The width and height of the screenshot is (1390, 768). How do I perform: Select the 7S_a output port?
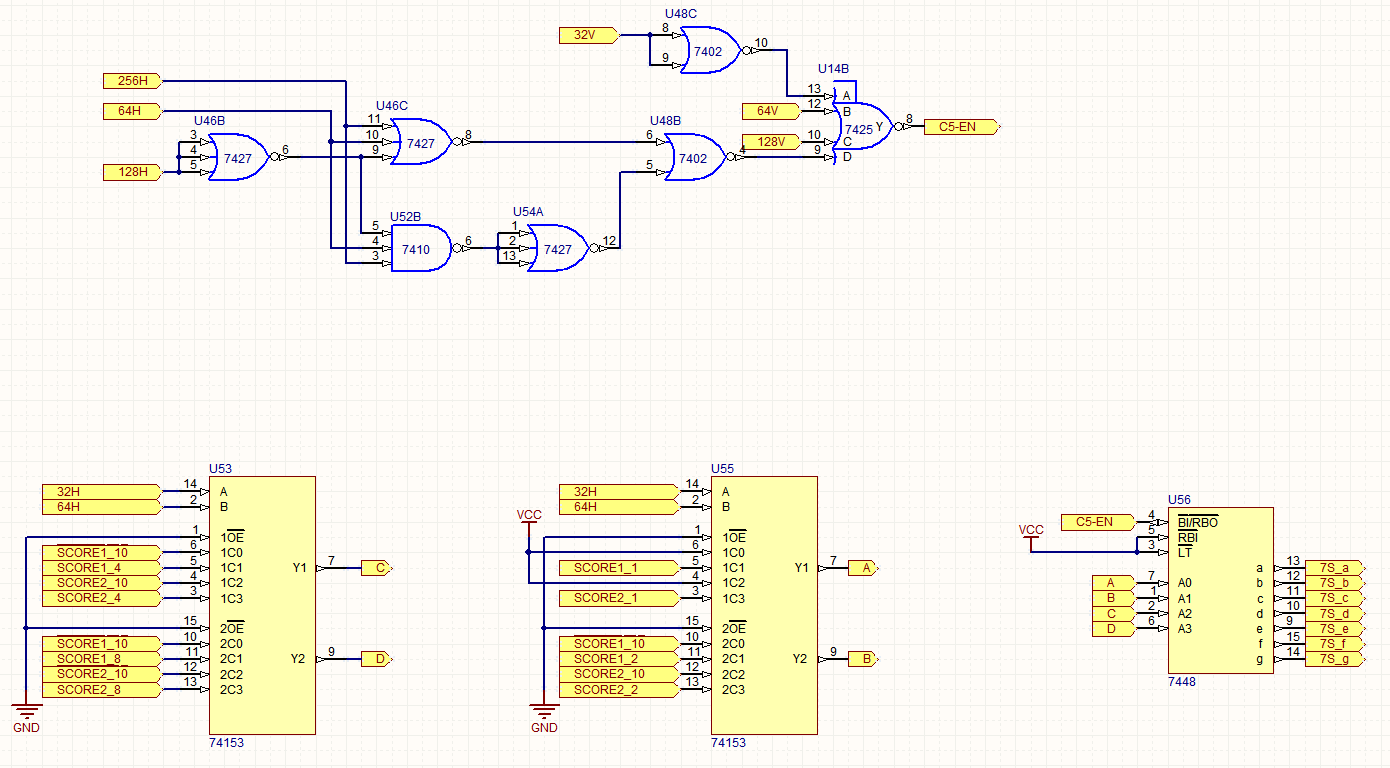(1334, 568)
